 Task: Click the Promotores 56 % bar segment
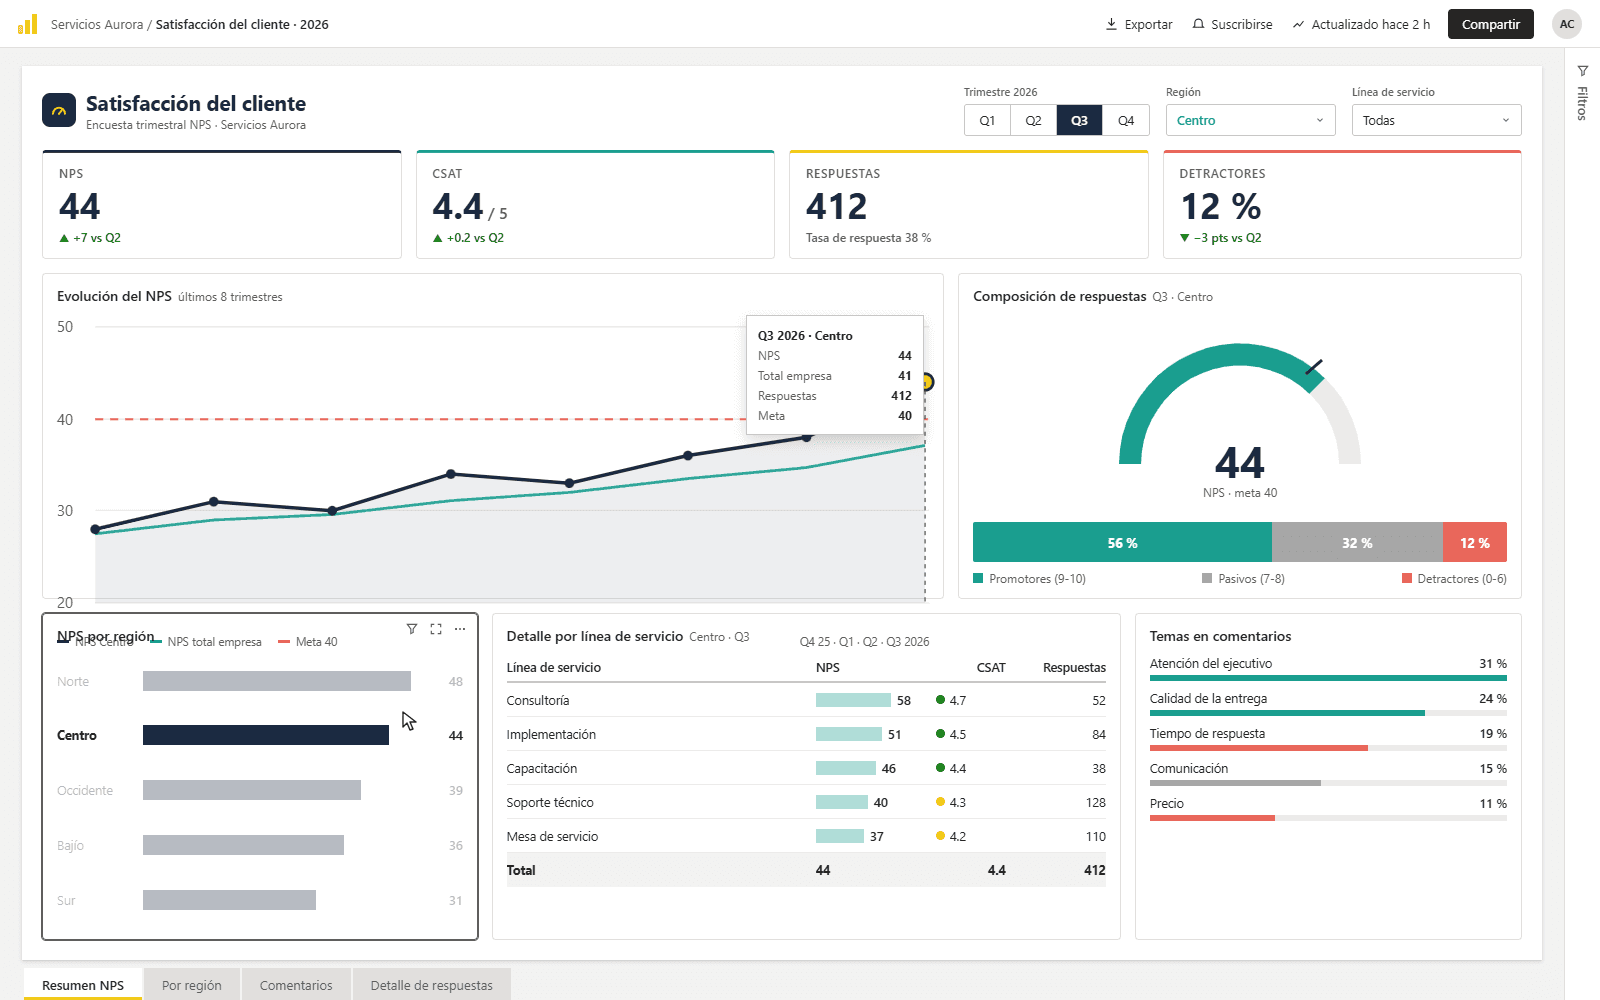(x=1122, y=542)
